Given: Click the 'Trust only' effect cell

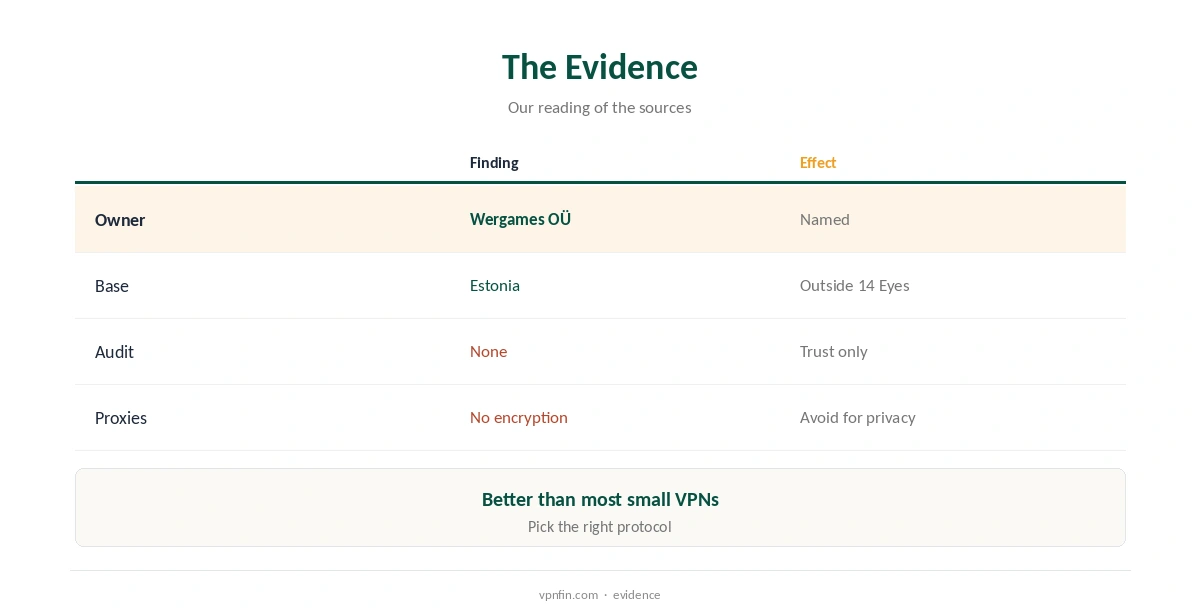Looking at the screenshot, I should click(x=834, y=351).
